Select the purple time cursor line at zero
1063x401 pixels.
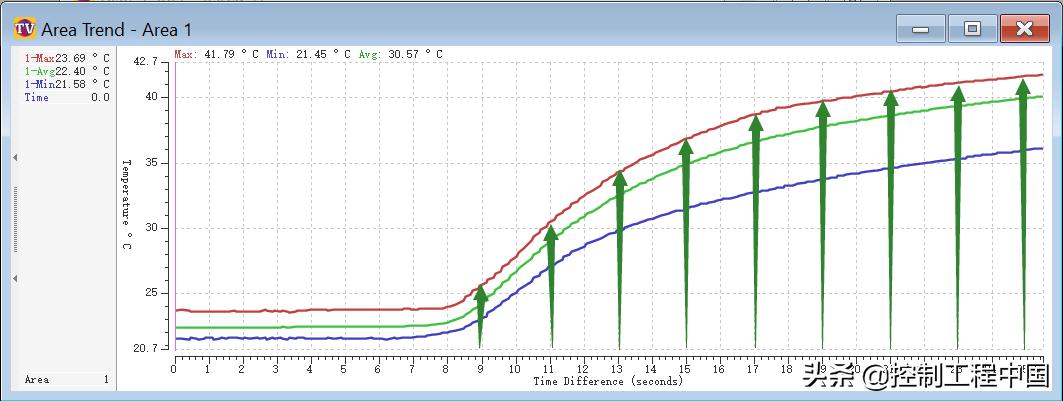pos(175,206)
